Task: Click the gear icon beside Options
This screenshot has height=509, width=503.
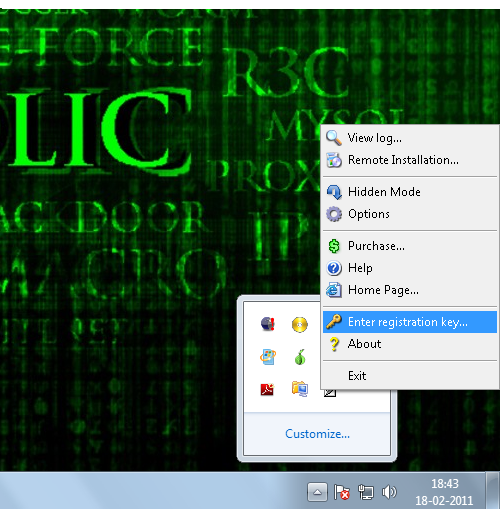Action: 334,214
